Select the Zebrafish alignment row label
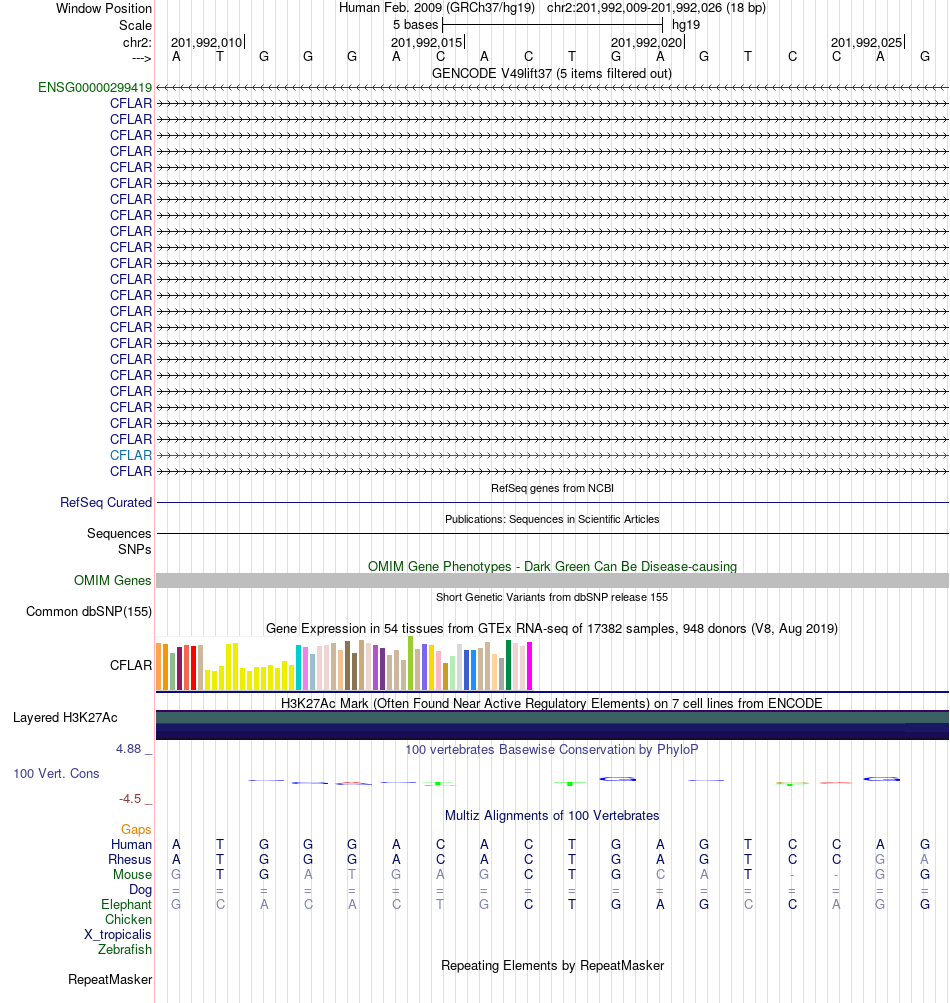 (125, 949)
